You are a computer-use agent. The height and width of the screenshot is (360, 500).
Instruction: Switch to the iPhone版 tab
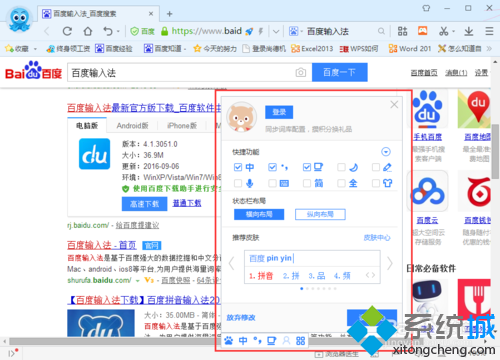click(x=182, y=126)
